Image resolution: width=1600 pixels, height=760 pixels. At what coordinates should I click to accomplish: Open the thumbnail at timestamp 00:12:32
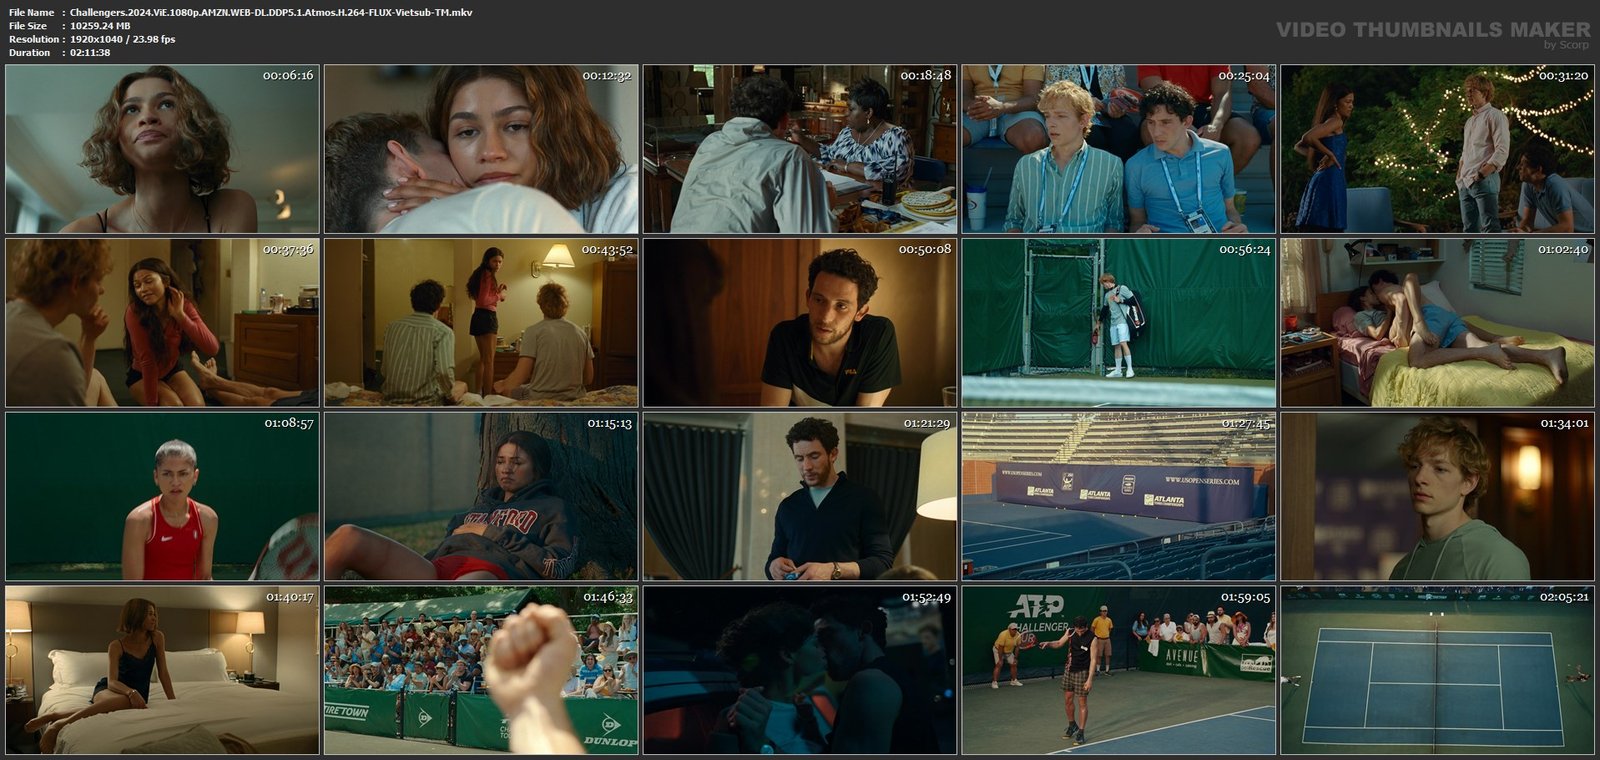(481, 149)
